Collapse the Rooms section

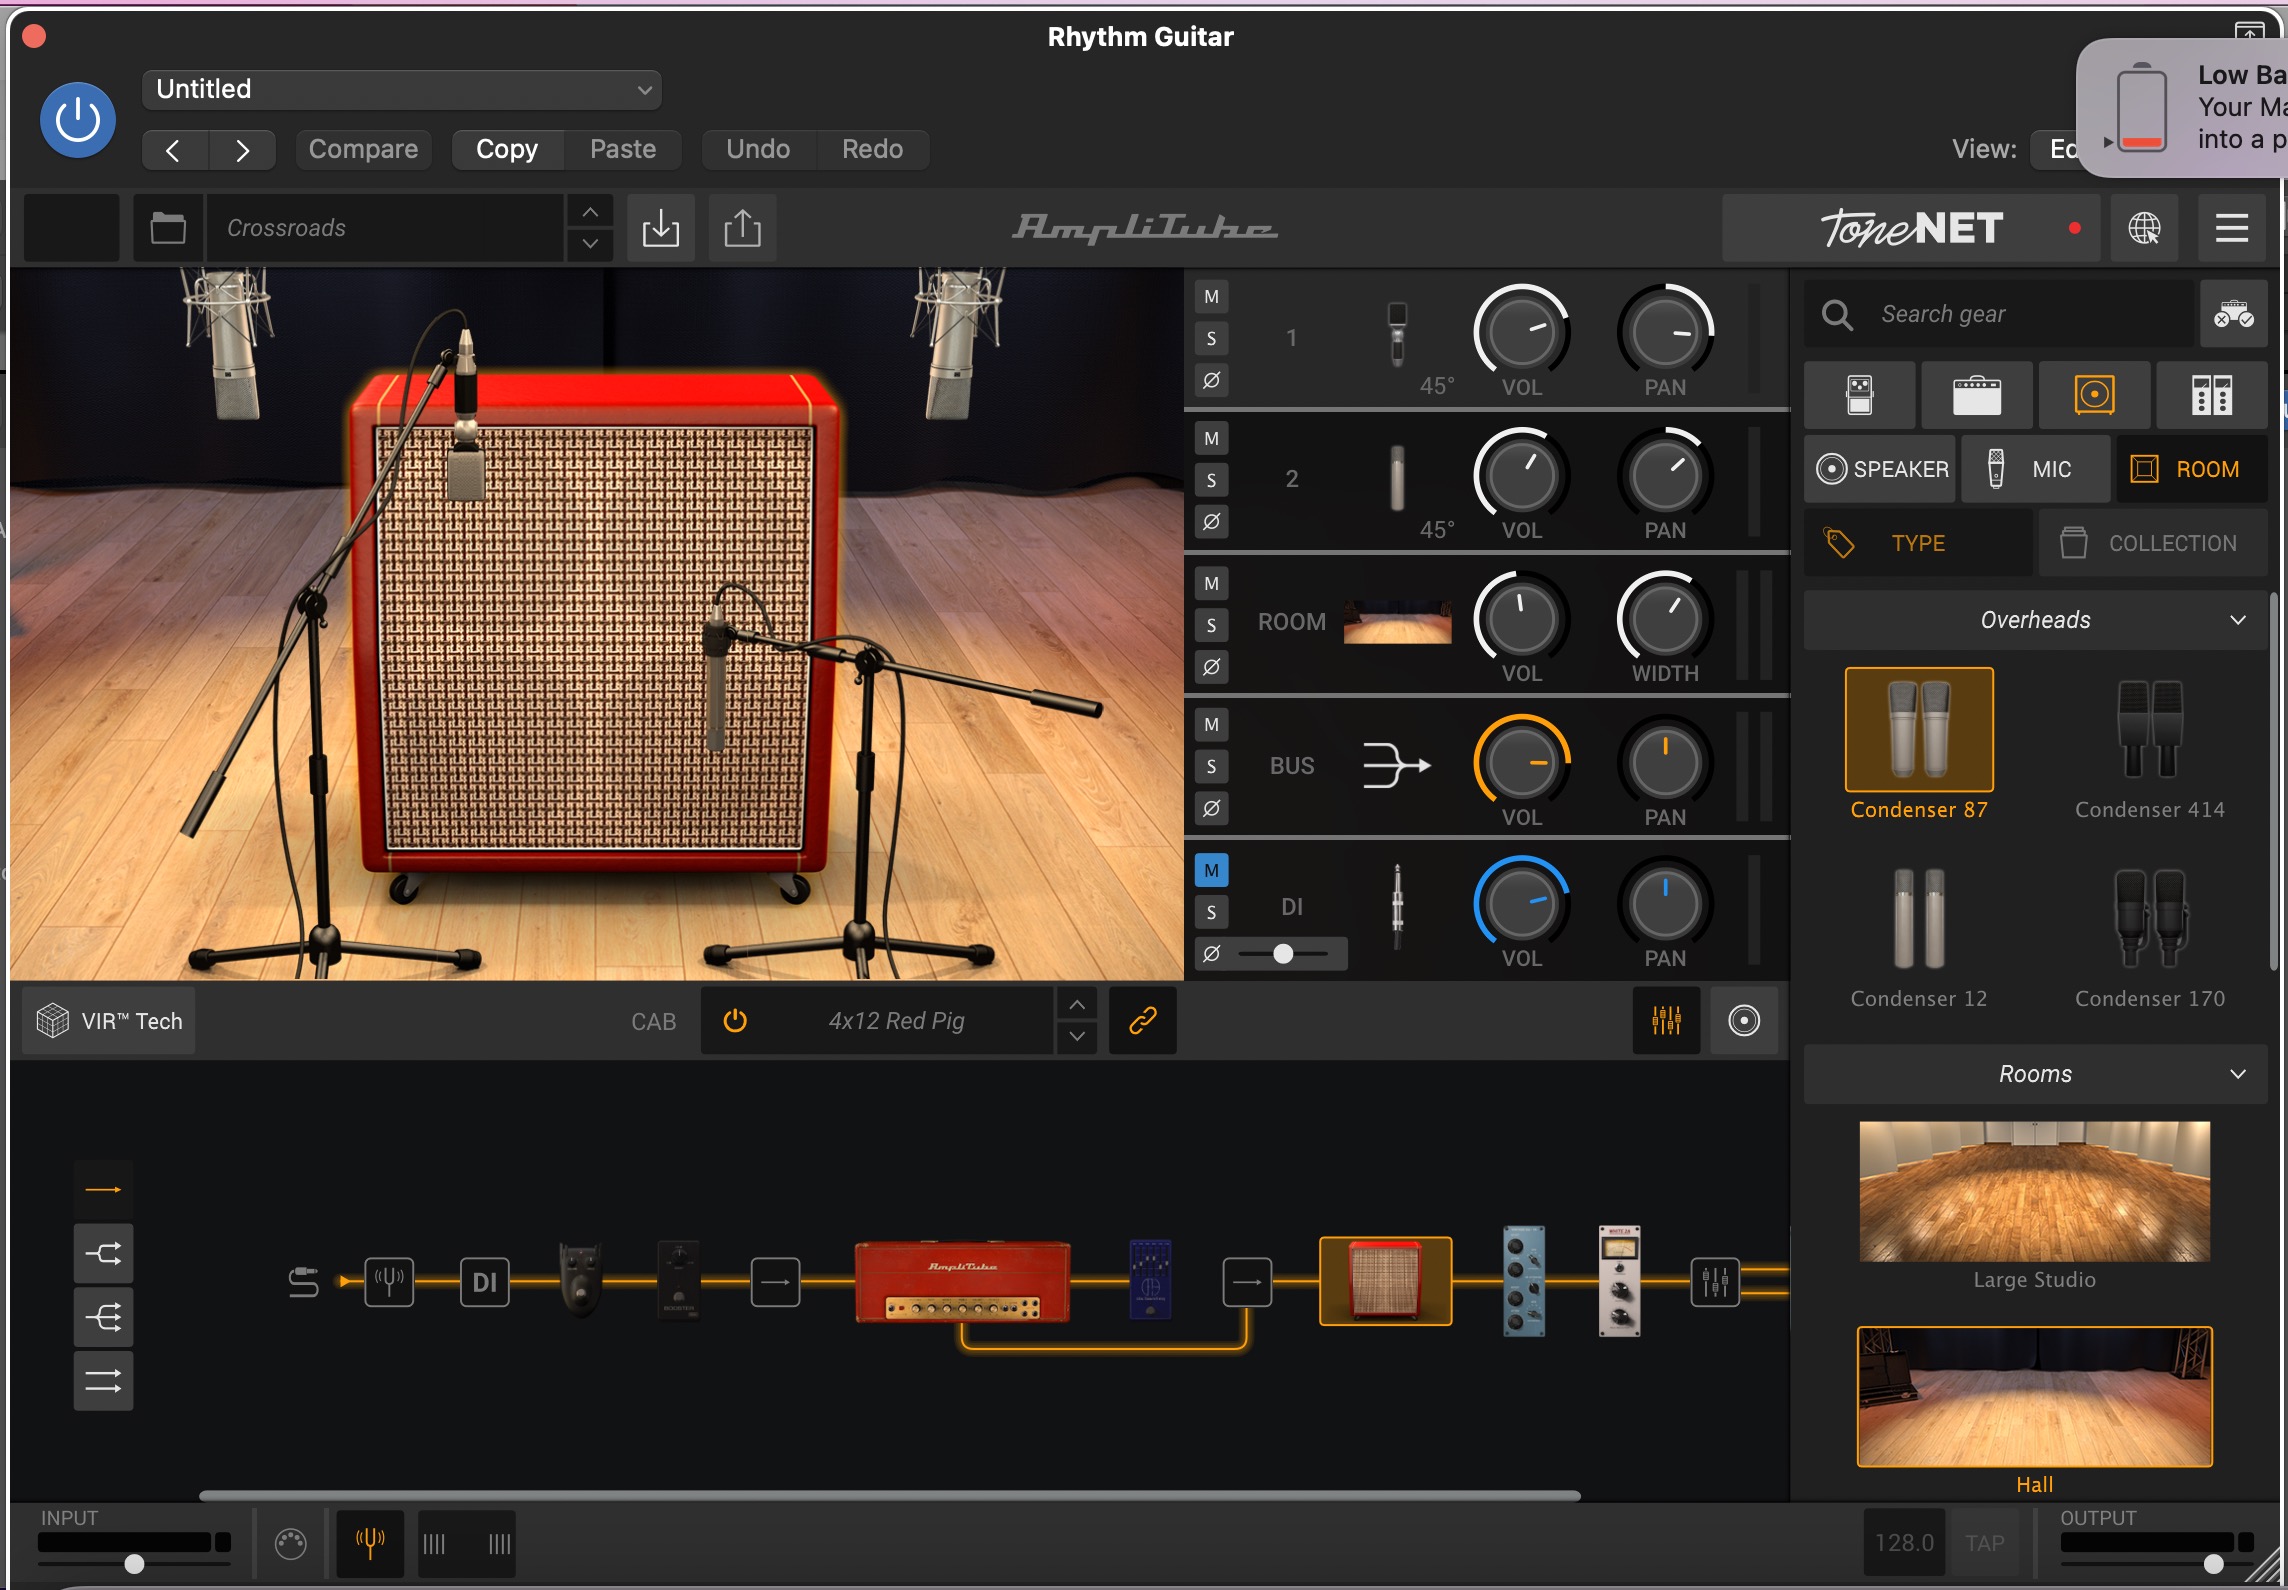(x=2035, y=1074)
